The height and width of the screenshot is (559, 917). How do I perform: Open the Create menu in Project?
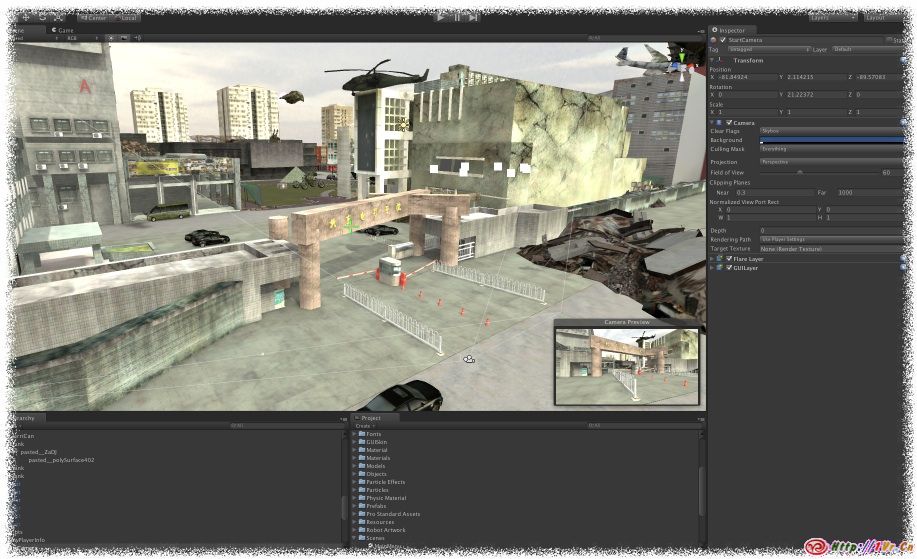[x=364, y=426]
